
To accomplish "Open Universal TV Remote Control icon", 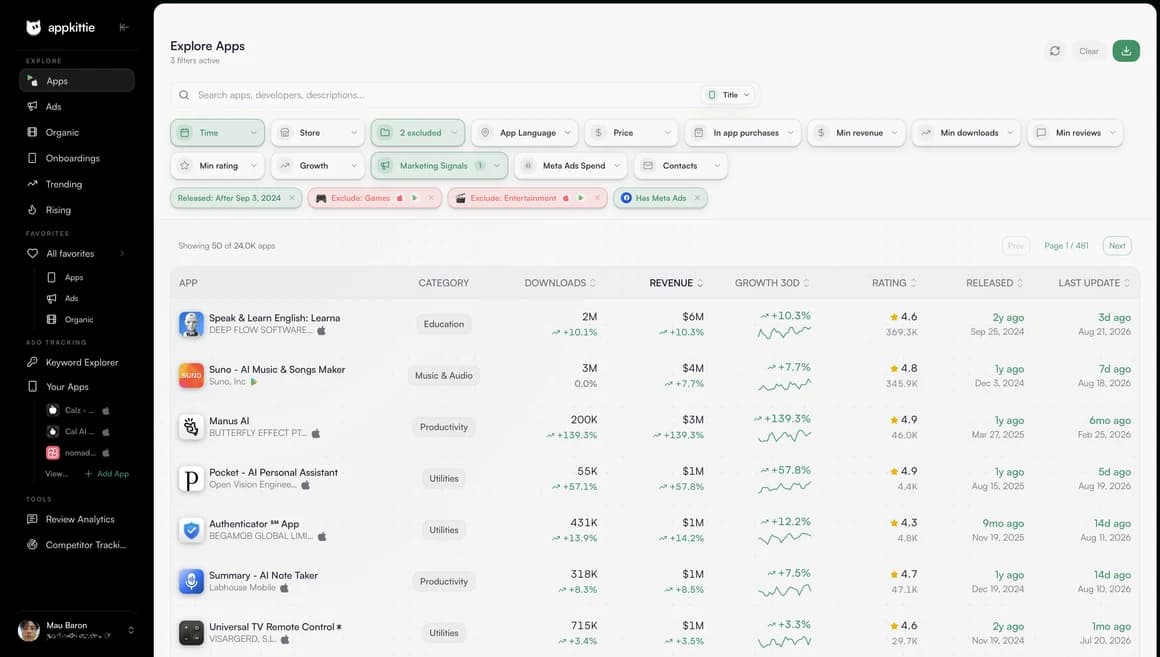I will tap(192, 633).
